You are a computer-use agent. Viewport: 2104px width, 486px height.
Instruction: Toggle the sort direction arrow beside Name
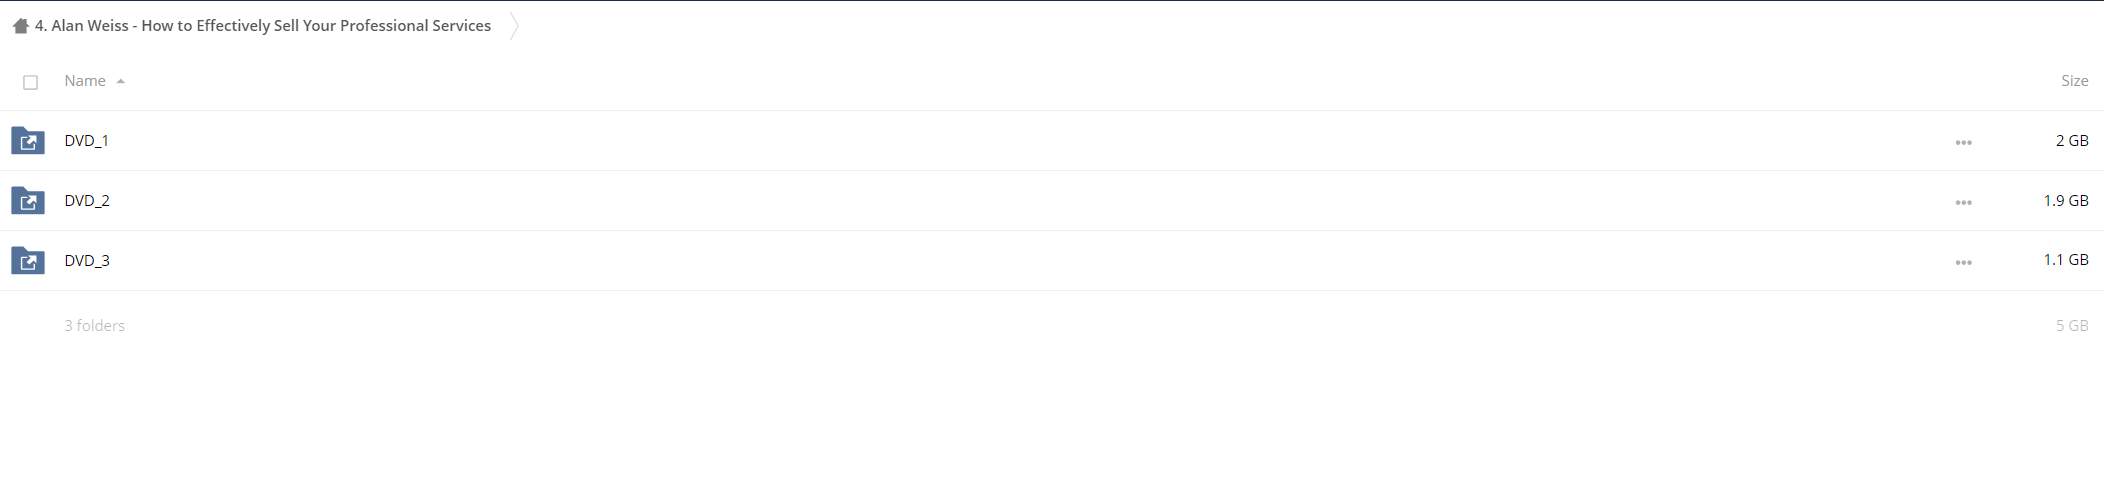[121, 82]
